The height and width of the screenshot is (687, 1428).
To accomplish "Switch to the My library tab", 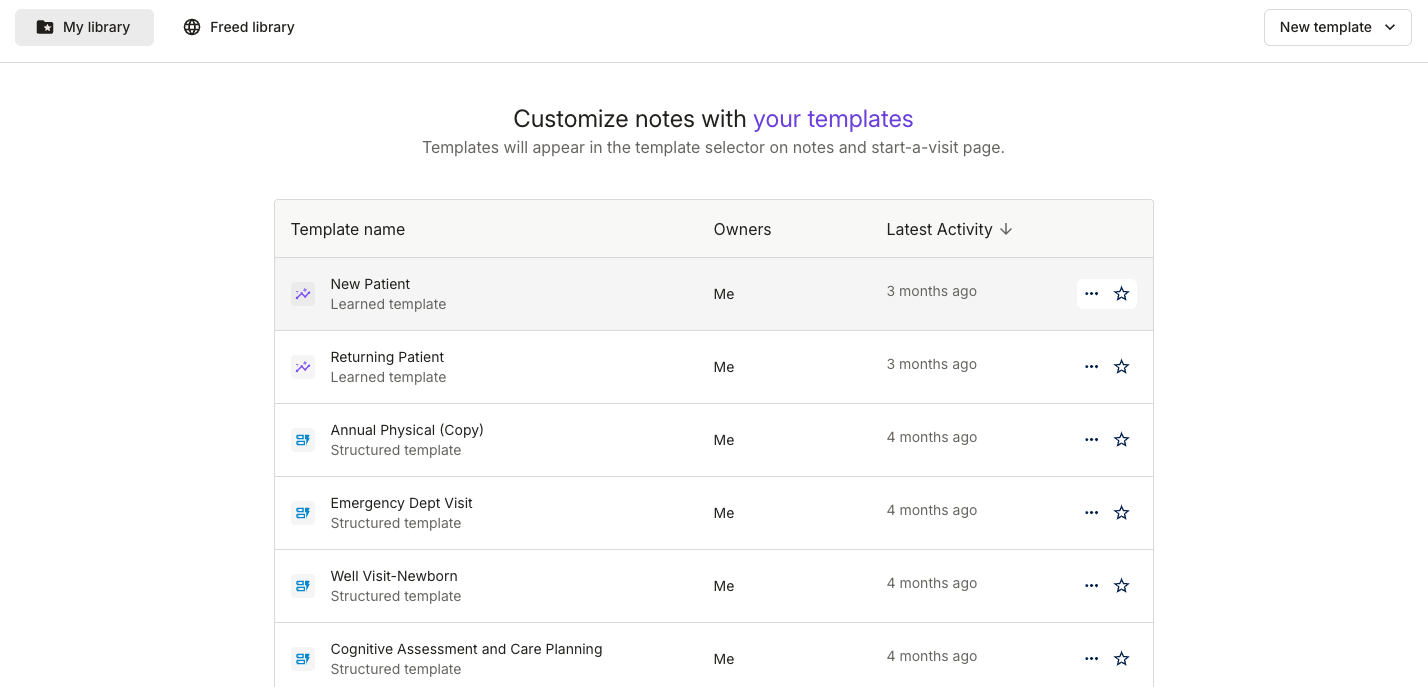I will (x=84, y=28).
